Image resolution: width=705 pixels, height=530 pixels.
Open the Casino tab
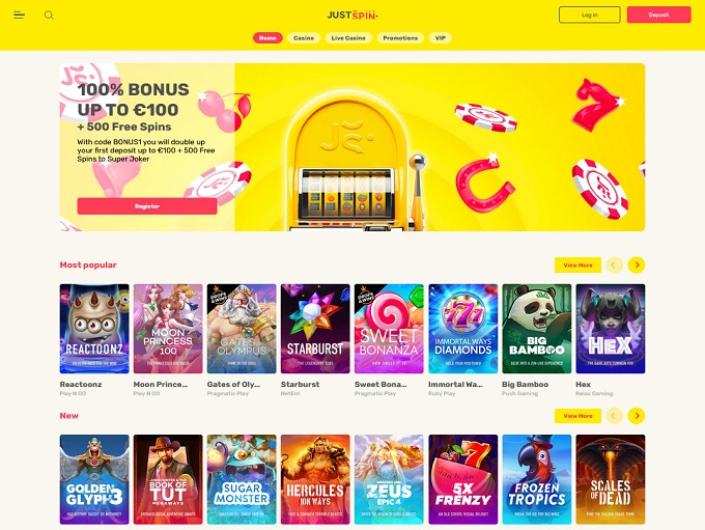point(303,38)
